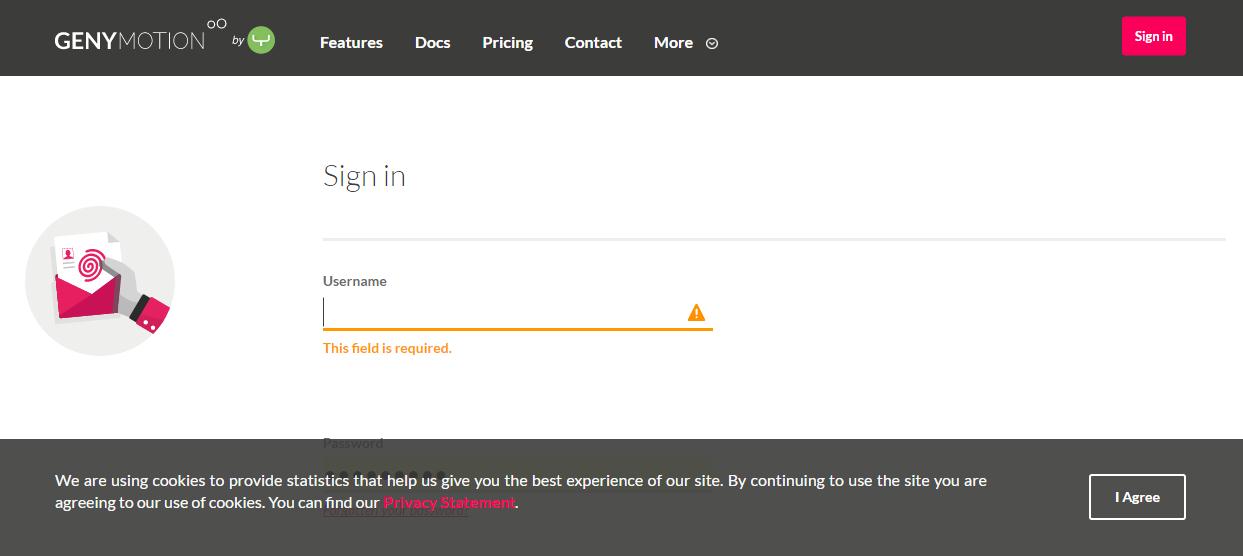Screen dimensions: 1243x556
Task: Click the Username field label
Action: click(x=354, y=281)
